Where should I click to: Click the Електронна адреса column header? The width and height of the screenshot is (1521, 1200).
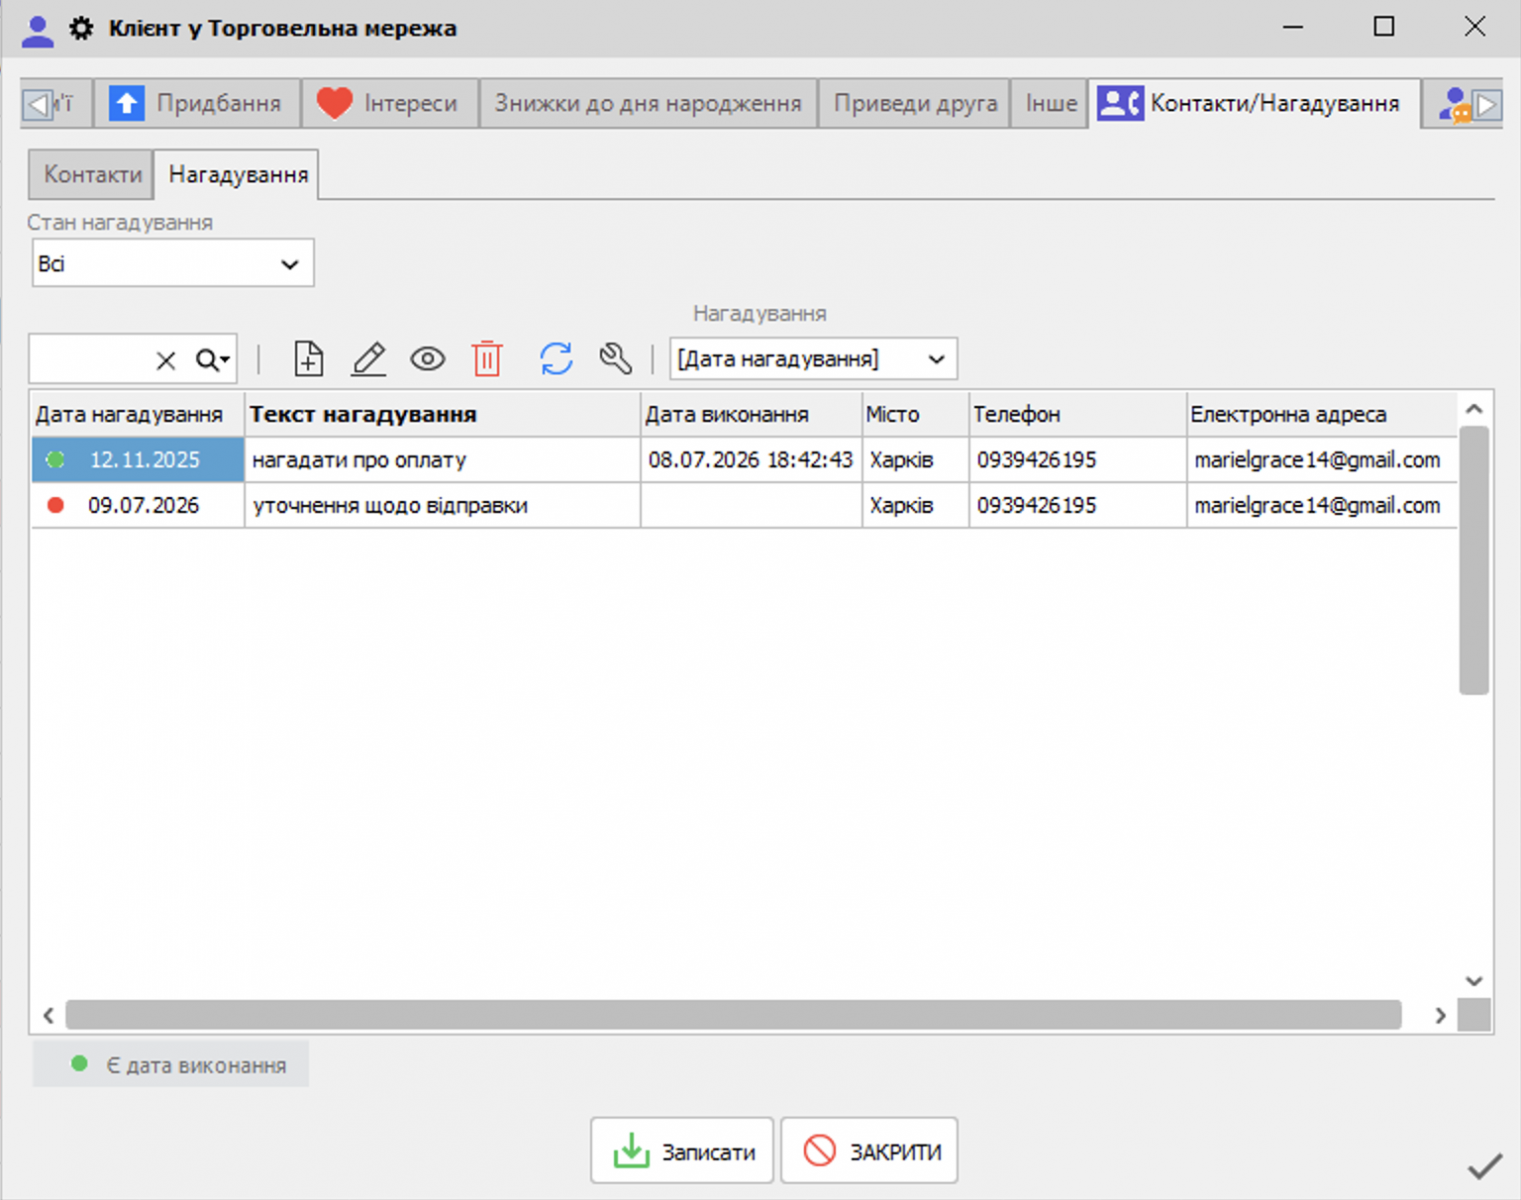(1321, 414)
